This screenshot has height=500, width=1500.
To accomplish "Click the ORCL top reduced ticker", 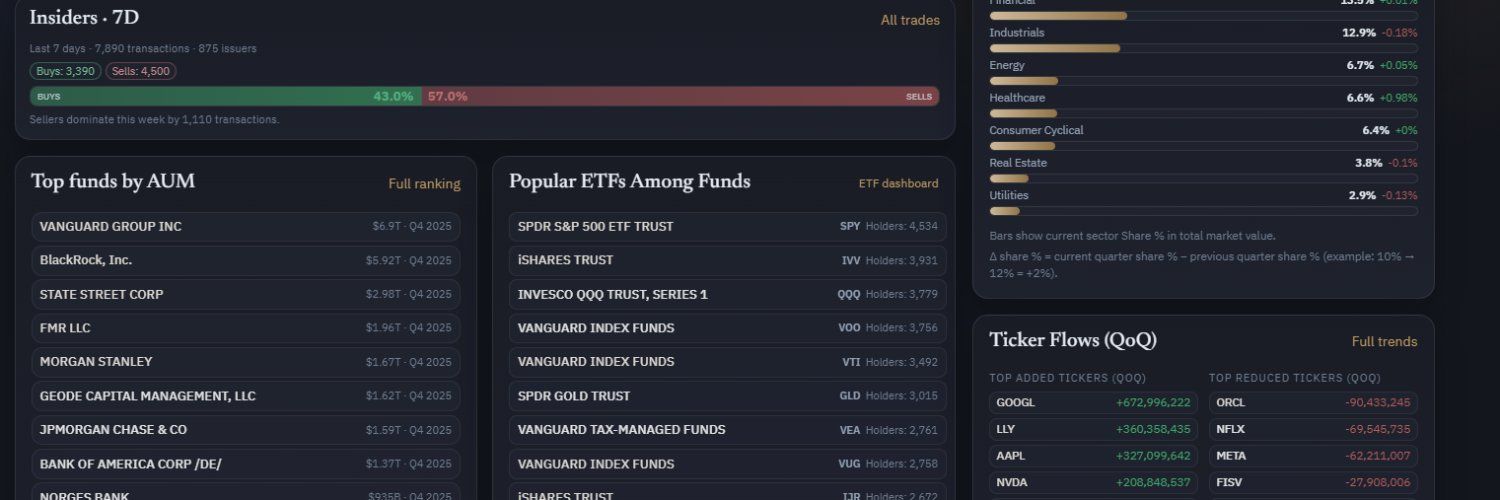I will [1313, 403].
